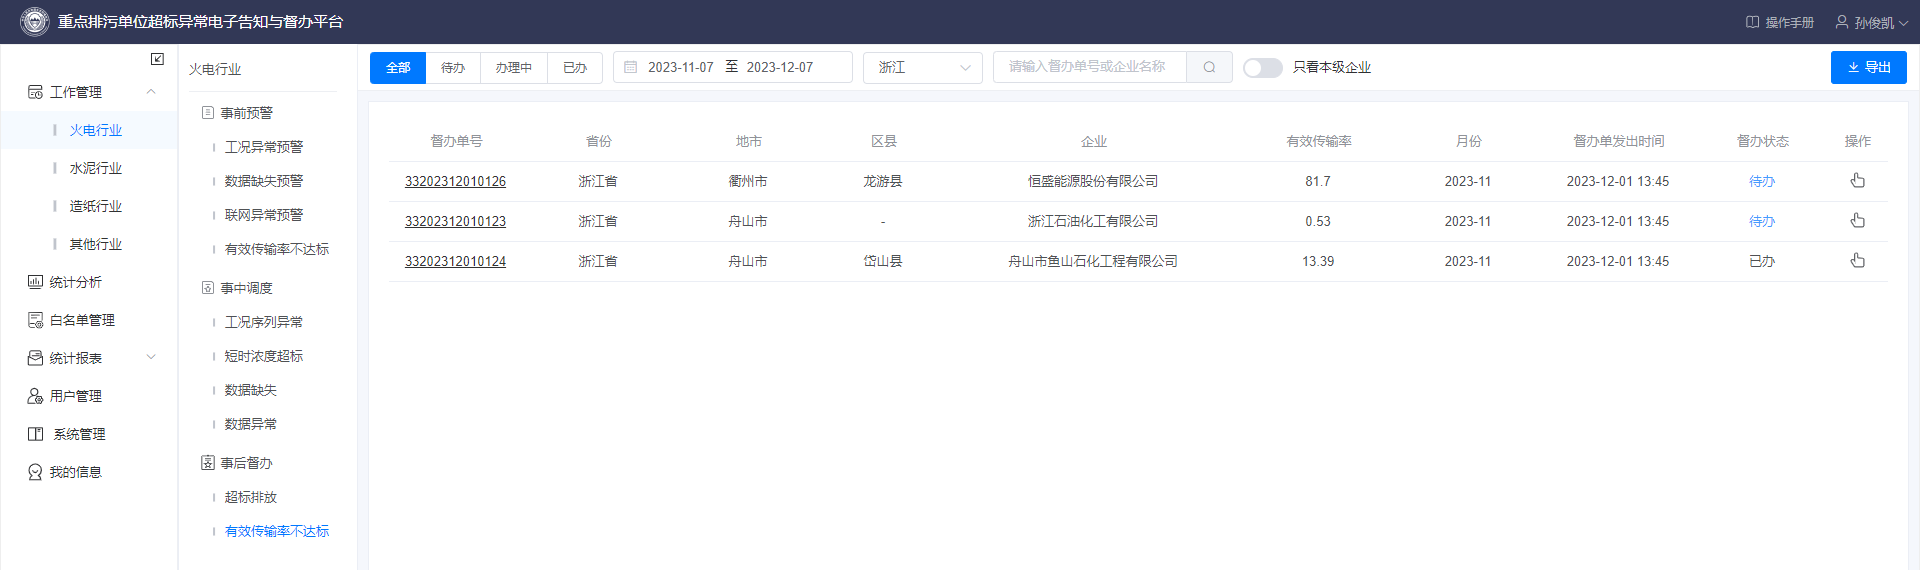Click 待办 status for 恒盛能源股份有限公司
The width and height of the screenshot is (1920, 570).
[x=1762, y=181]
